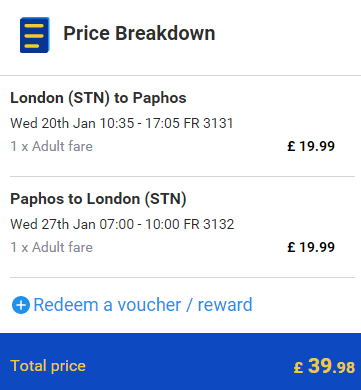Click the blue Total price bar
Viewport: 361px width, 390px height.
[x=180, y=361]
